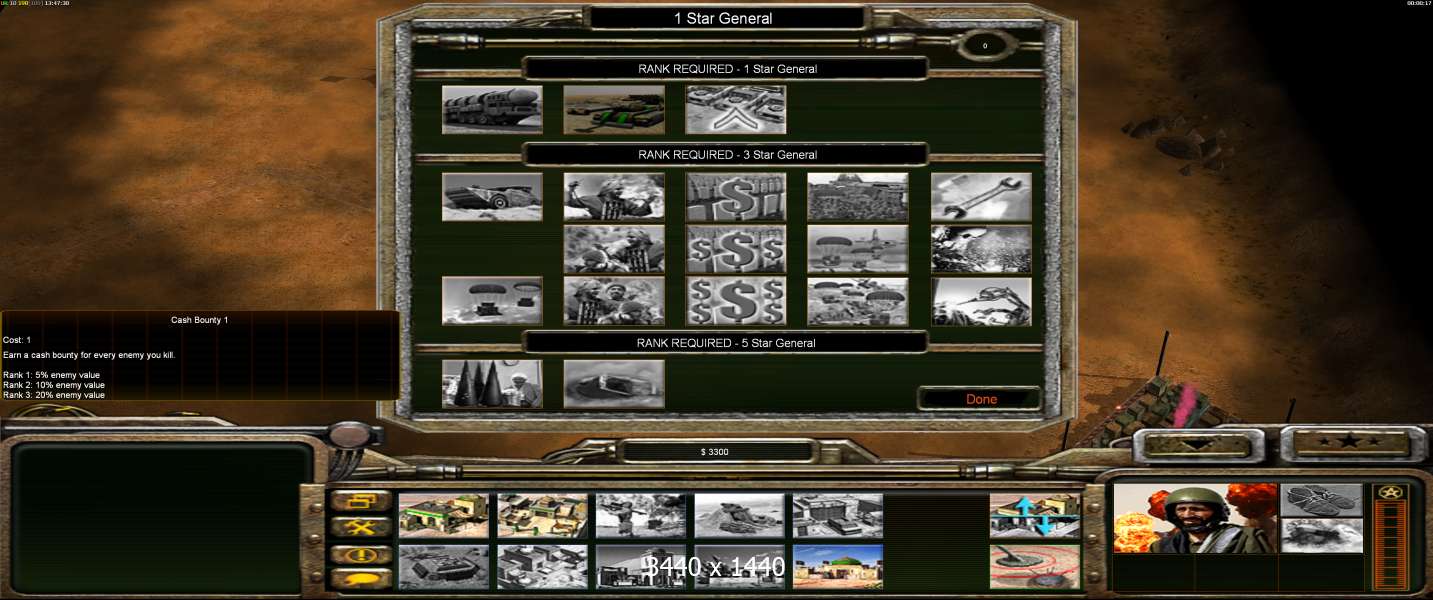Build the tan compound building in command bar
The image size is (1433, 600).
pos(542,516)
